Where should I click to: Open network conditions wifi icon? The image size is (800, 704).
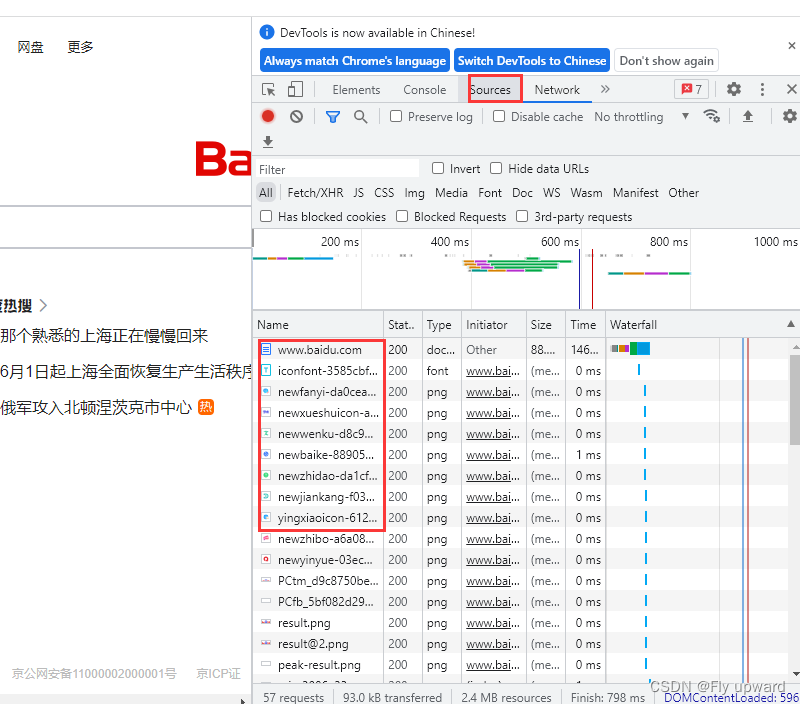click(711, 116)
